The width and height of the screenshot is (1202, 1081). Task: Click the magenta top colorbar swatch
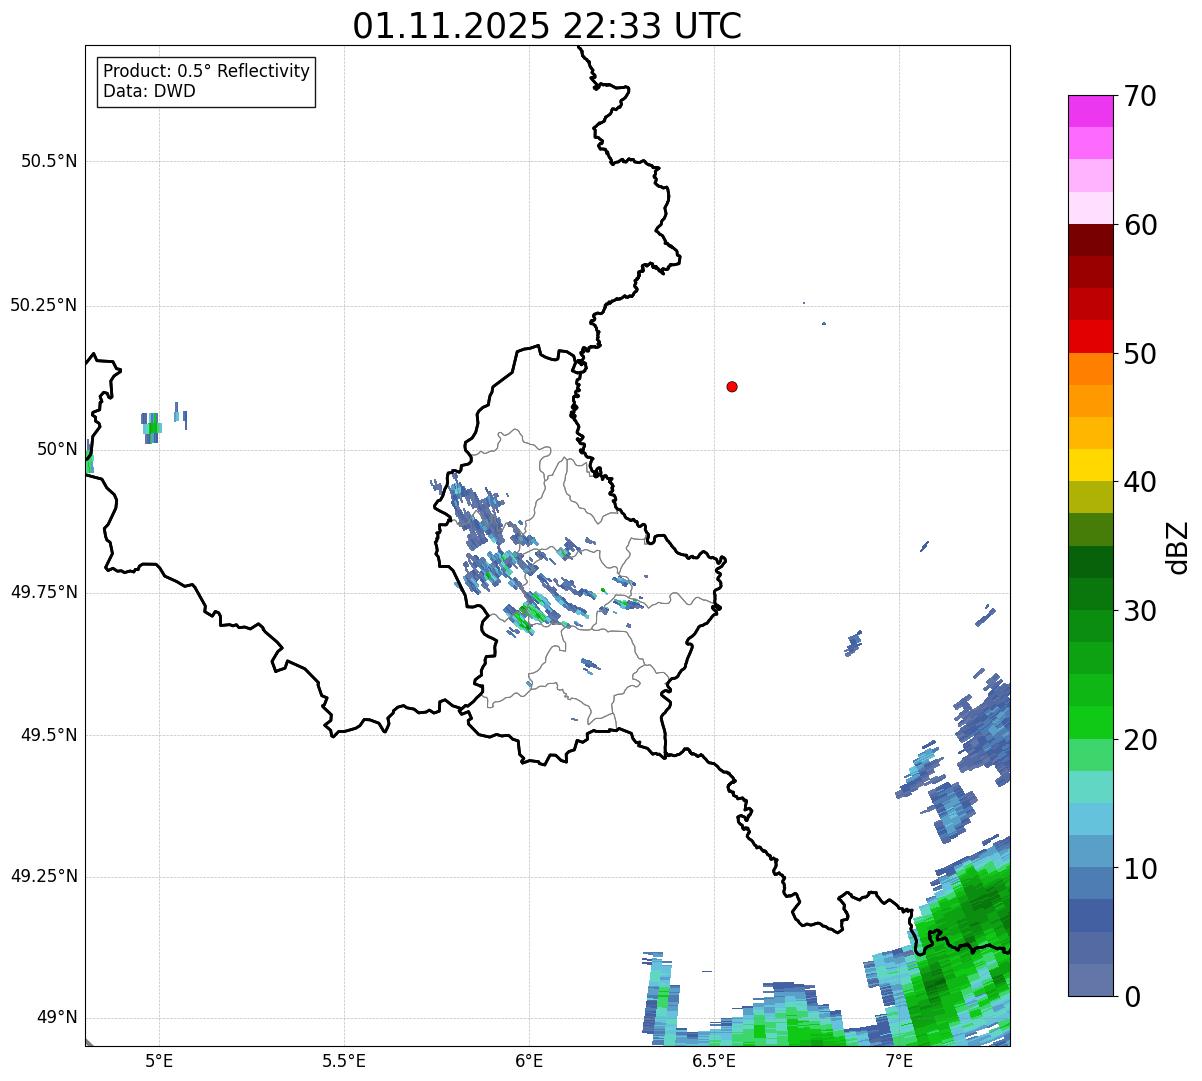[x=1090, y=111]
